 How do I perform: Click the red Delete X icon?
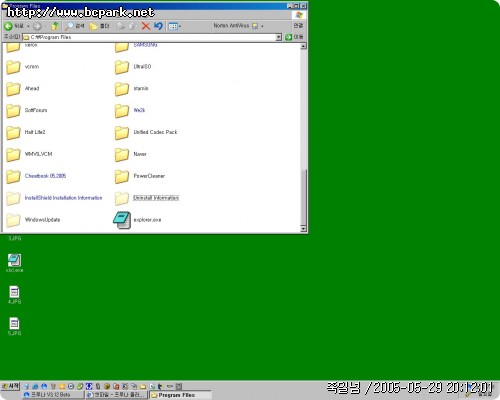(x=146, y=26)
